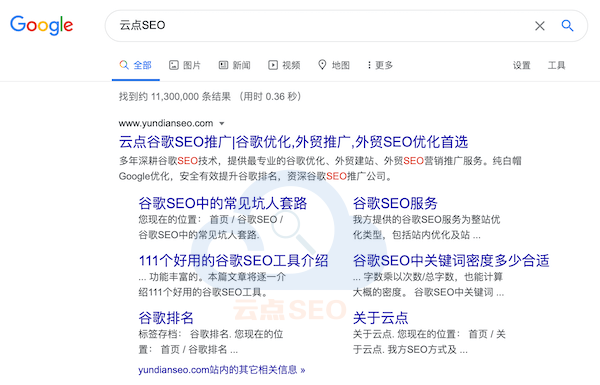Click the Google logo
600x385 pixels.
point(41,25)
